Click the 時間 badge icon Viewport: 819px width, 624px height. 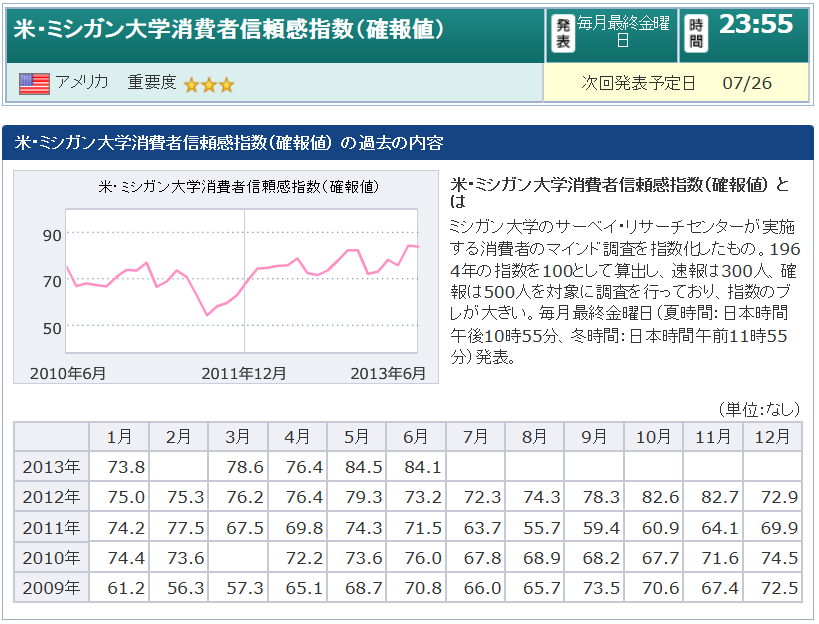pyautogui.click(x=696, y=33)
